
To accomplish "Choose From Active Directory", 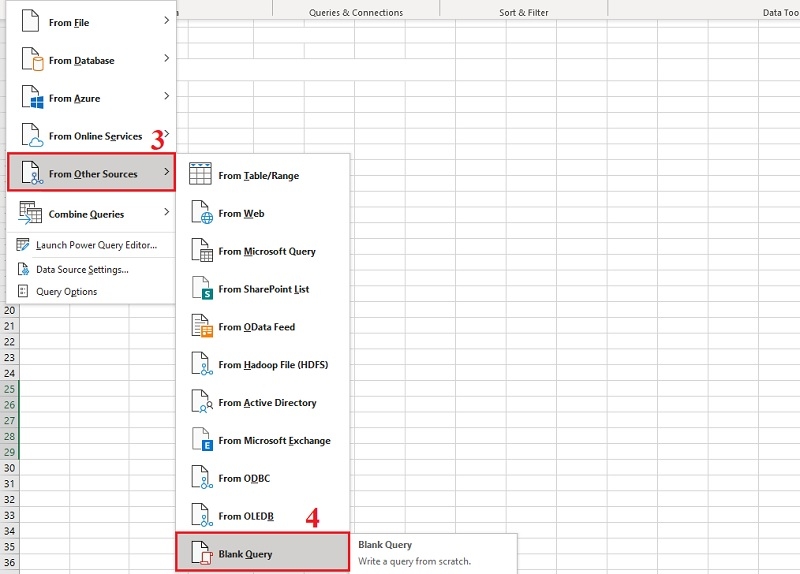I will point(263,402).
